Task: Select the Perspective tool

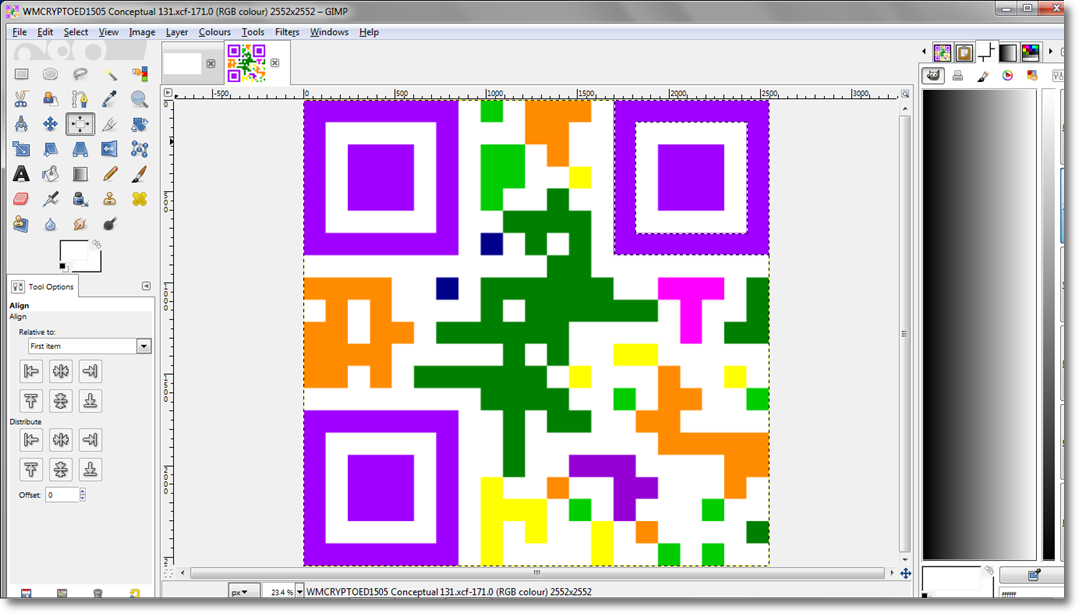Action: [80, 149]
